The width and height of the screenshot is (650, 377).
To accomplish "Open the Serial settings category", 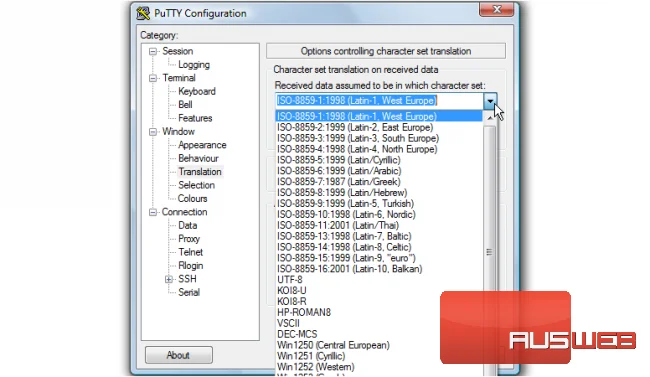I will 189,292.
